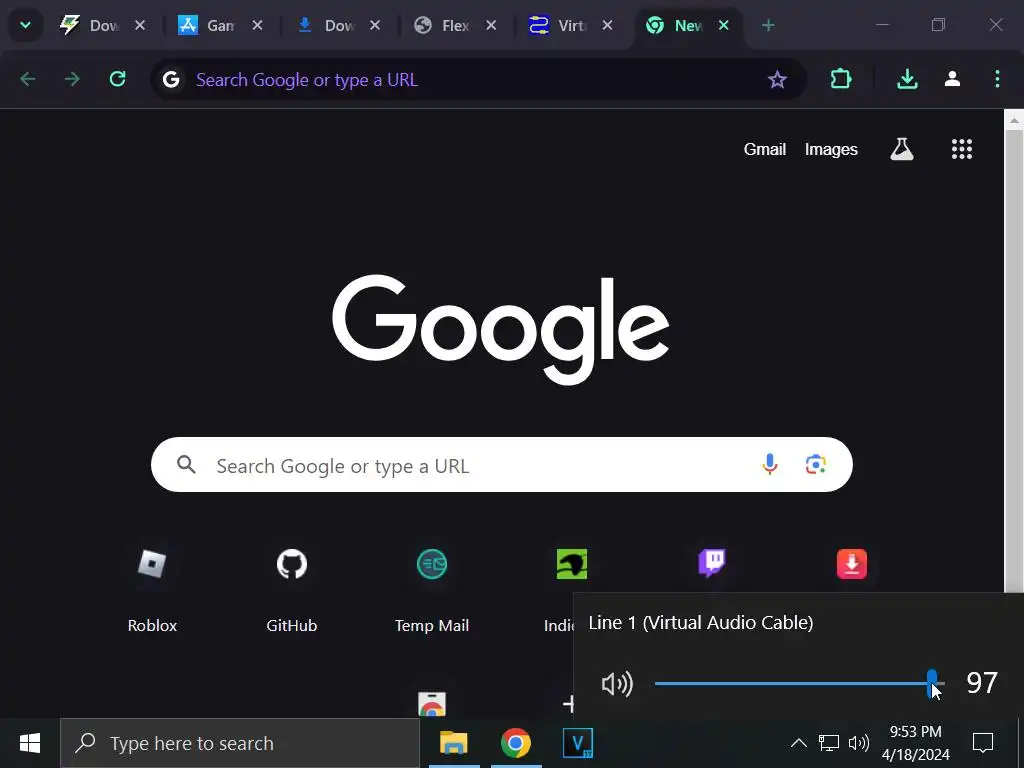Open Search Labs flask icon
This screenshot has width=1024, height=768.
tap(901, 150)
